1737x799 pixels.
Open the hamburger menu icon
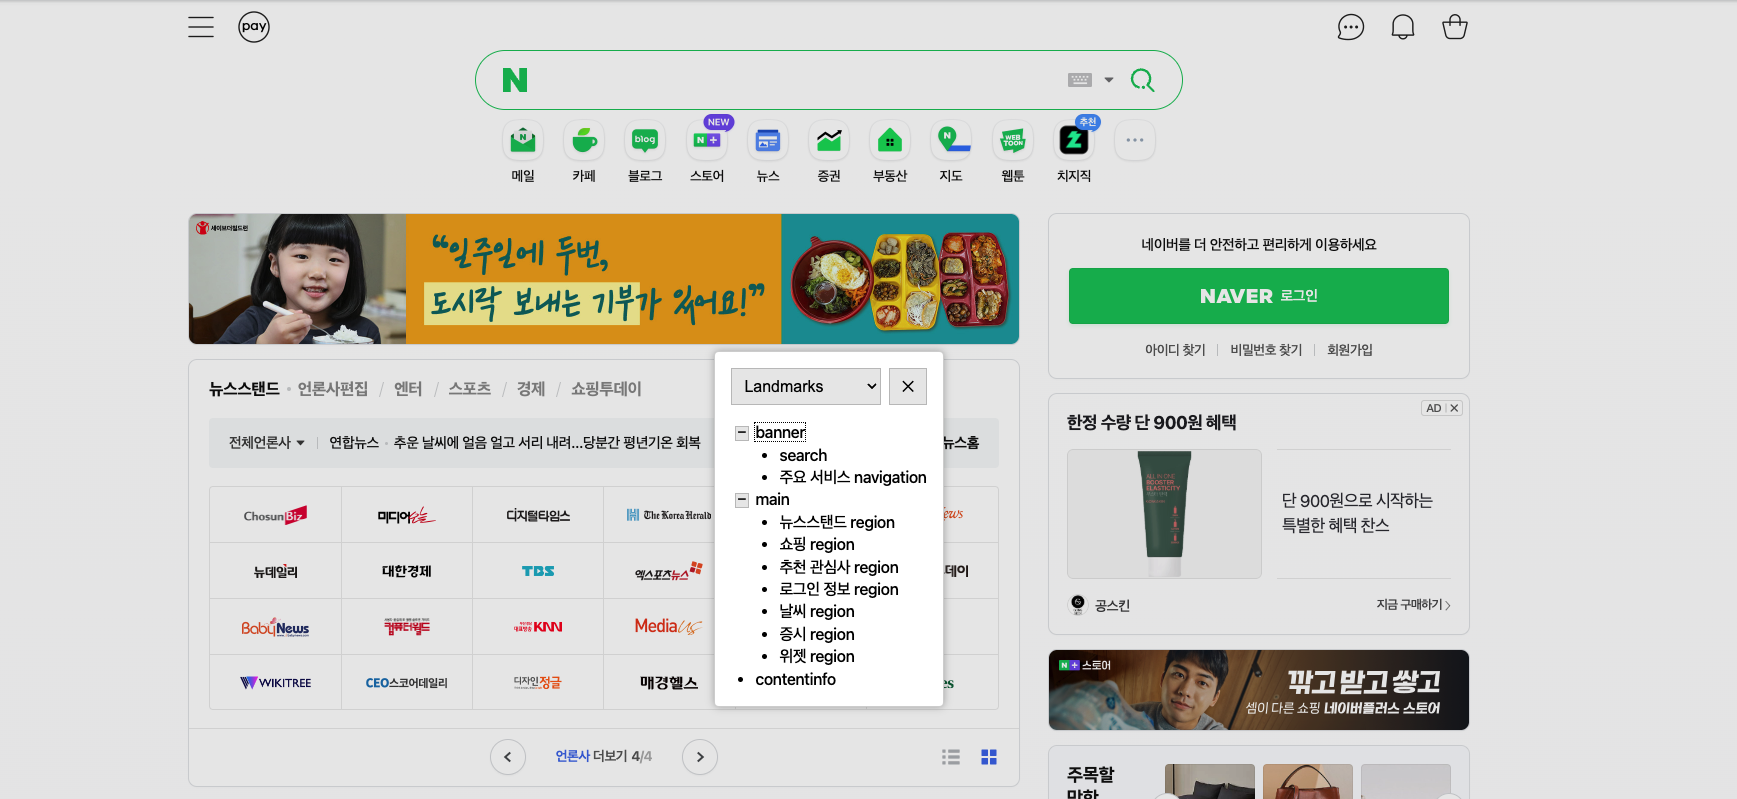(201, 27)
